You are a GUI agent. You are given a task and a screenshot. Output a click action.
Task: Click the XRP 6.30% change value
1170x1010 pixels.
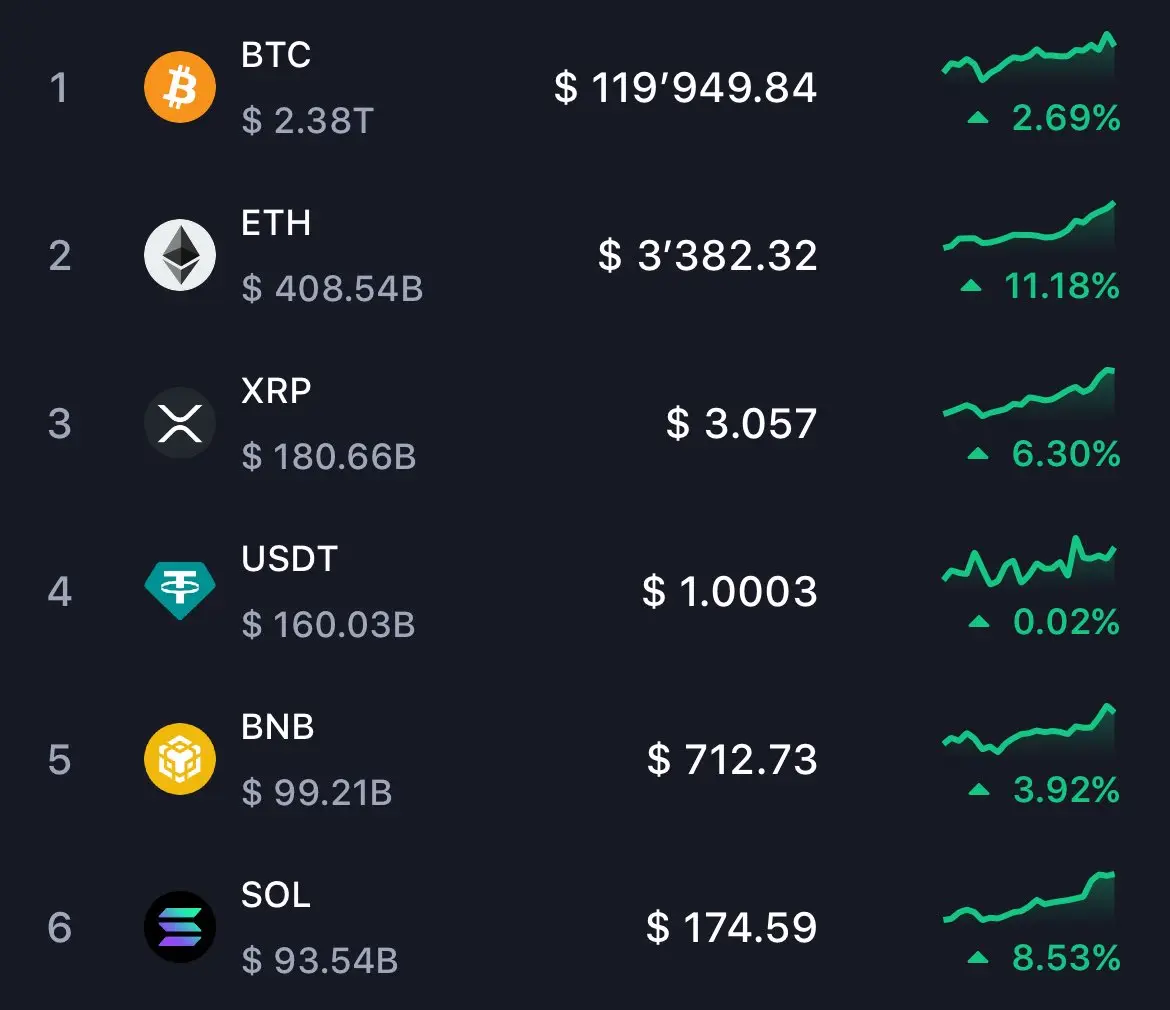click(x=1066, y=454)
